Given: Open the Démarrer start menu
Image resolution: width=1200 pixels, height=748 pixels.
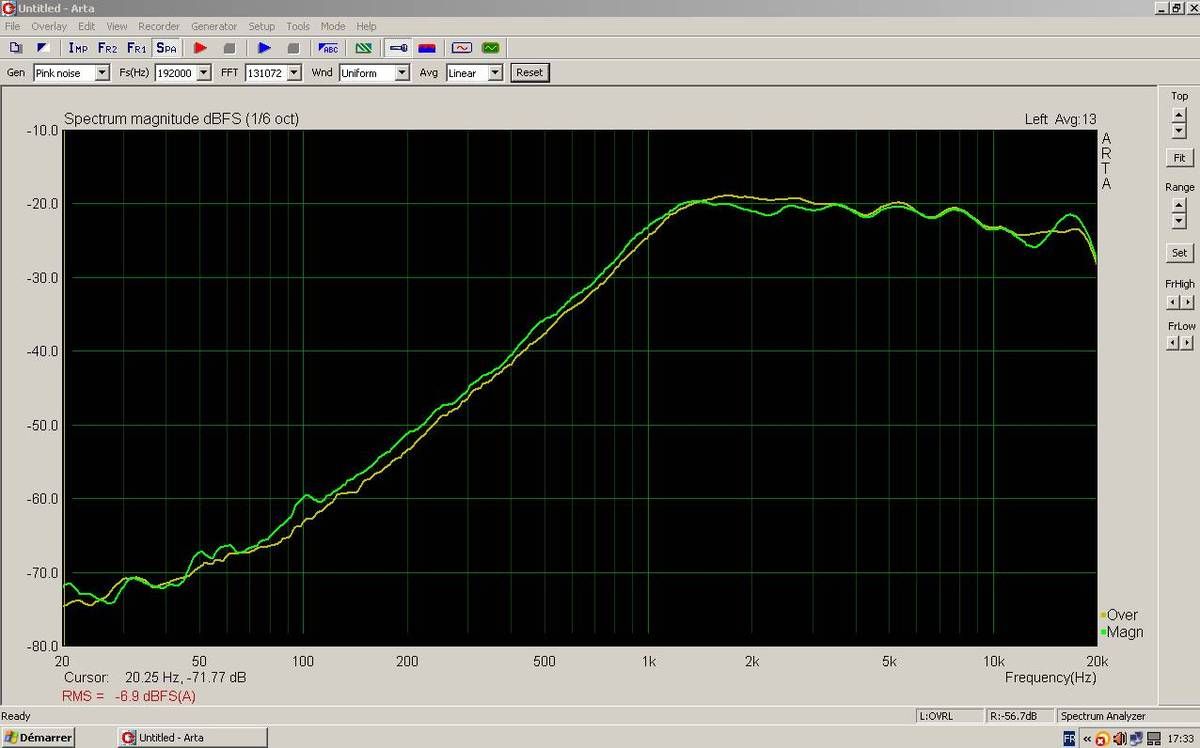Looking at the screenshot, I should pyautogui.click(x=38, y=737).
